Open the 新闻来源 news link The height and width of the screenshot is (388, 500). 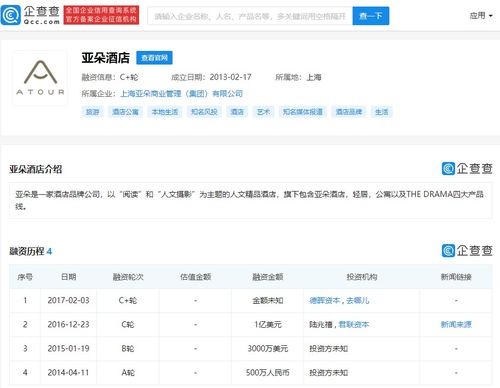coord(456,325)
